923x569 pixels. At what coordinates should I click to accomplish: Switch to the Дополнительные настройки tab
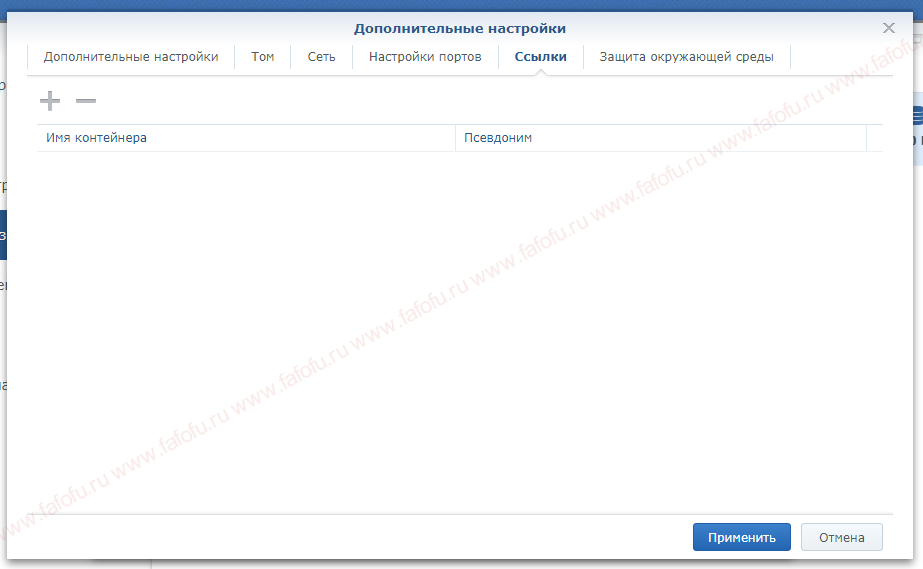pyautogui.click(x=131, y=57)
